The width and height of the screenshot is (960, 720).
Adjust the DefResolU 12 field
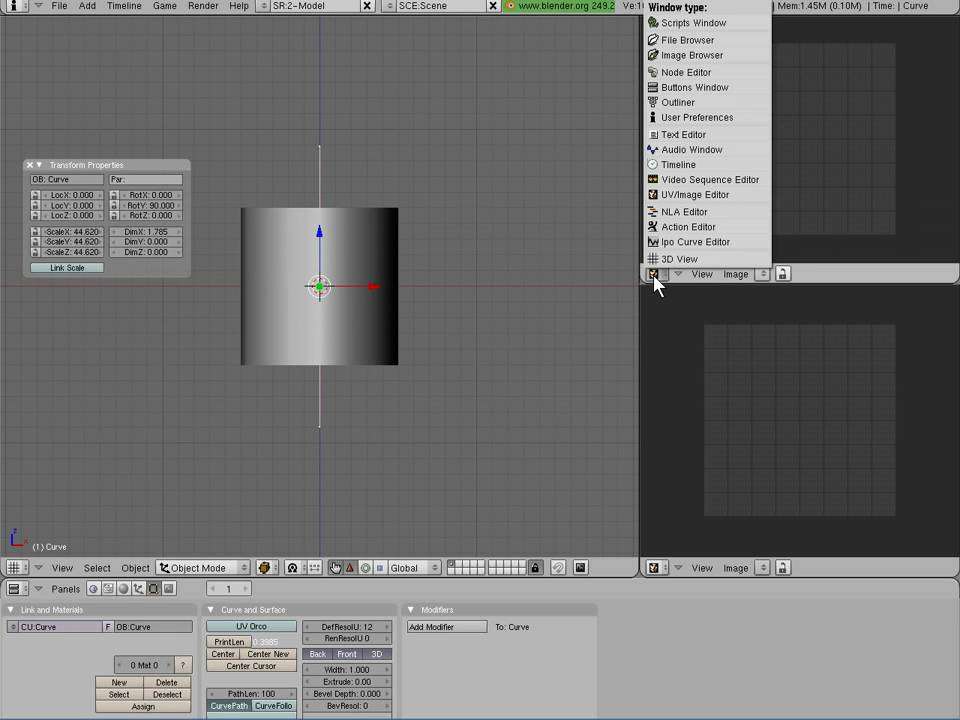(x=347, y=627)
